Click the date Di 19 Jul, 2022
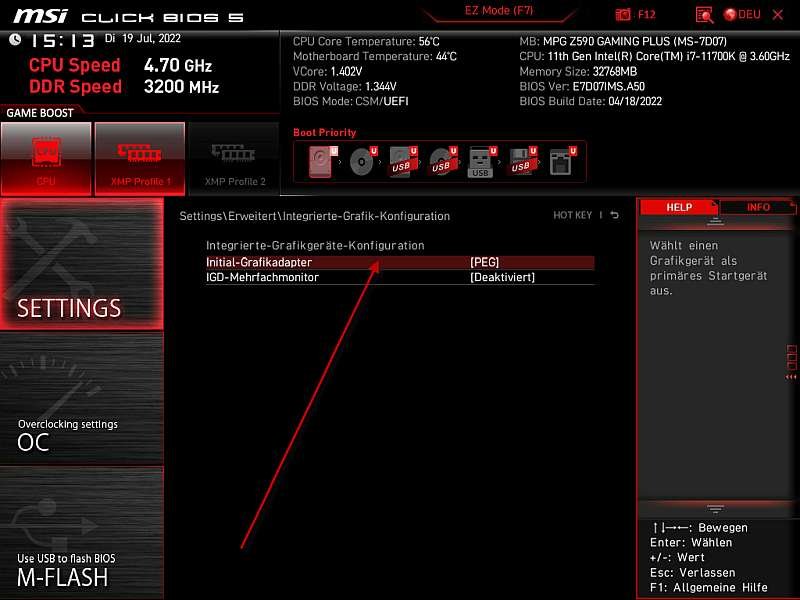This screenshot has width=800, height=600. click(x=143, y=38)
